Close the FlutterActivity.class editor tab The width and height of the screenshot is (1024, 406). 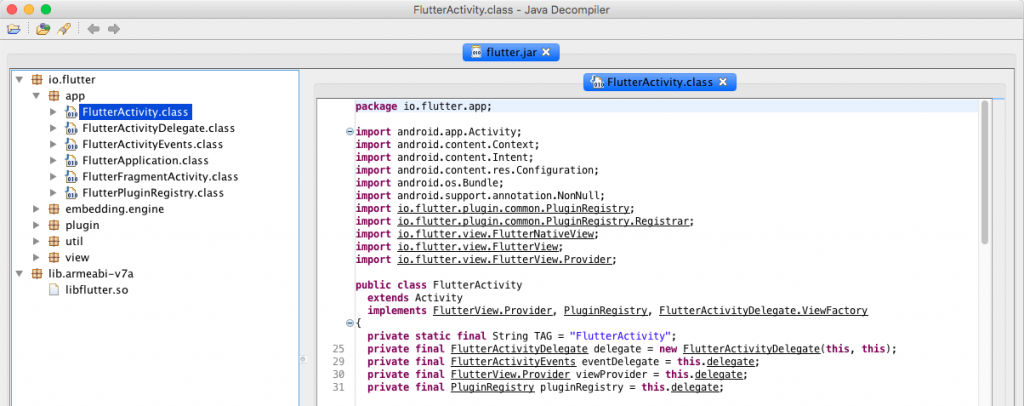point(722,82)
